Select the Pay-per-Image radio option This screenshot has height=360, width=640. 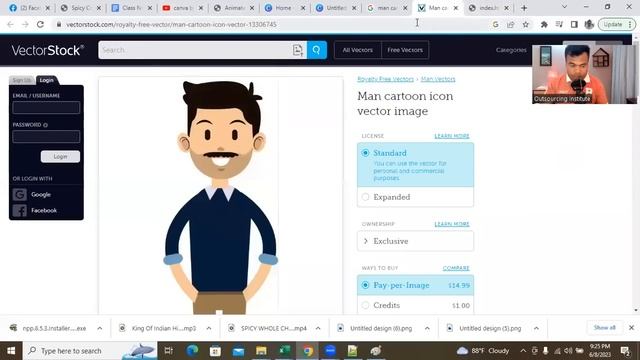(365, 285)
